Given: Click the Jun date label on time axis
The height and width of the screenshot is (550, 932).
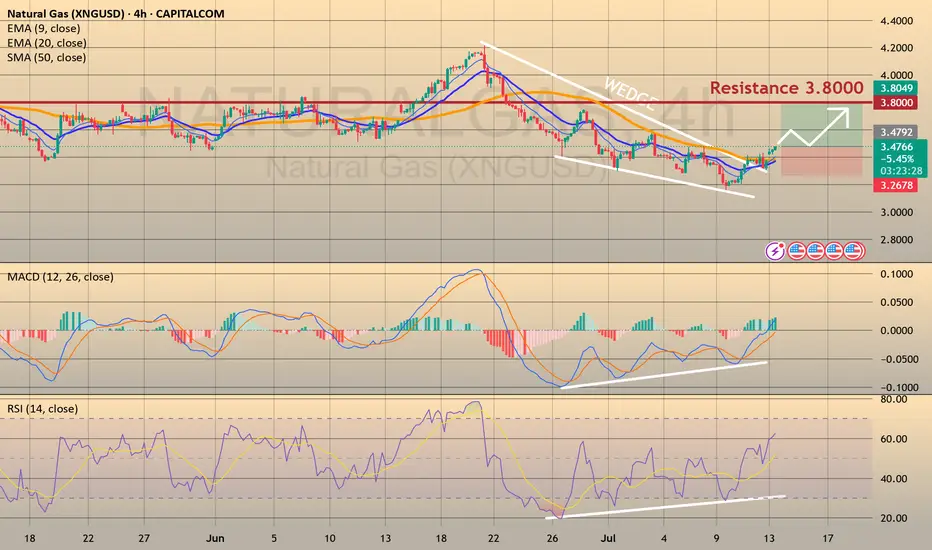Looking at the screenshot, I should click(215, 538).
